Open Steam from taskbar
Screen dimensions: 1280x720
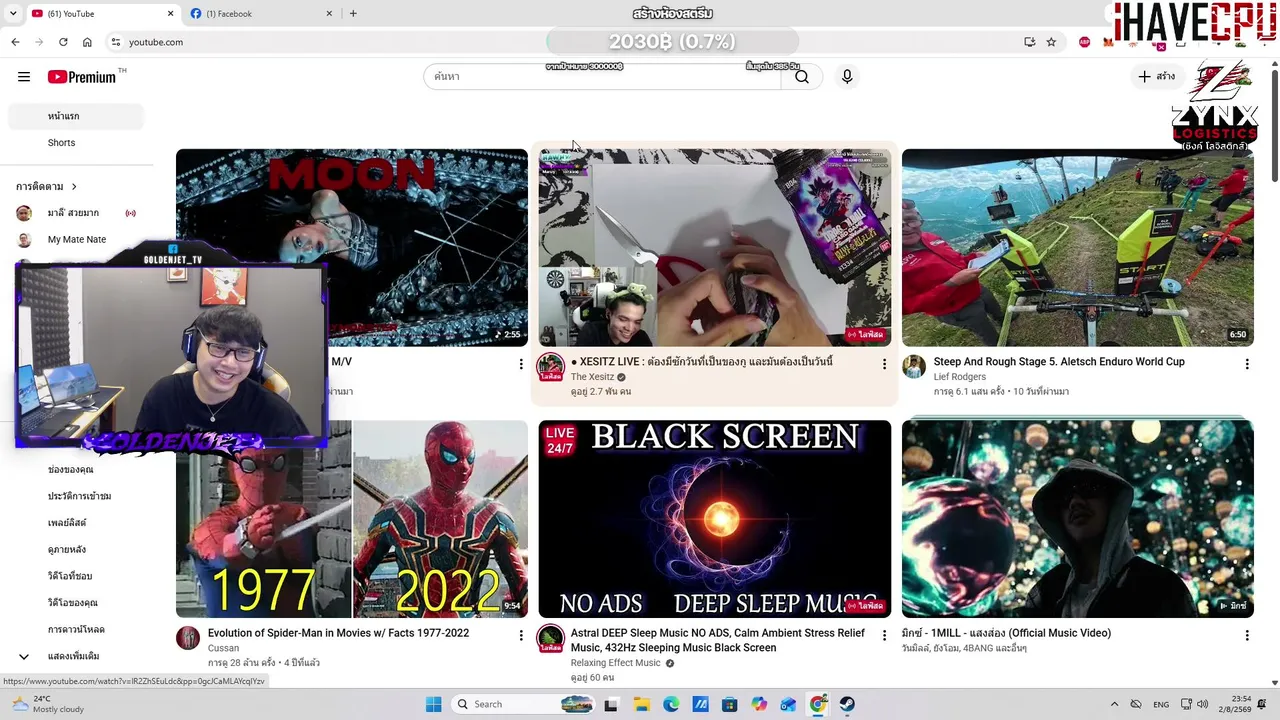click(847, 704)
